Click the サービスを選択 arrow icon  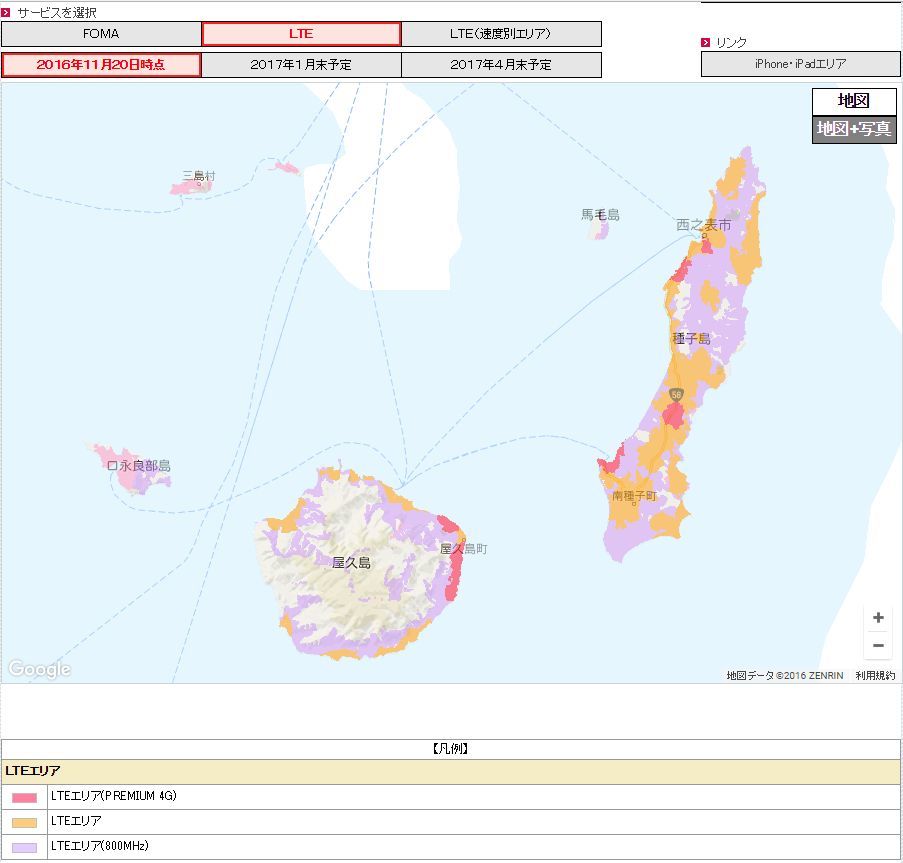click(6, 12)
